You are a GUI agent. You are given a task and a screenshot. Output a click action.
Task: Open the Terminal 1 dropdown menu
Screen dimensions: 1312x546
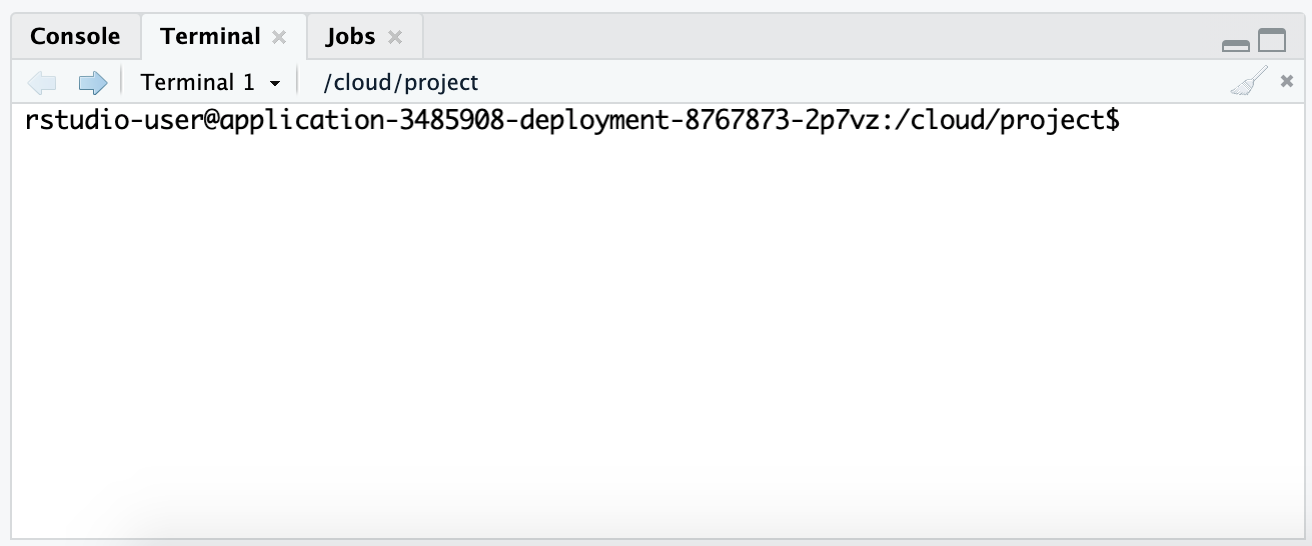coord(210,82)
